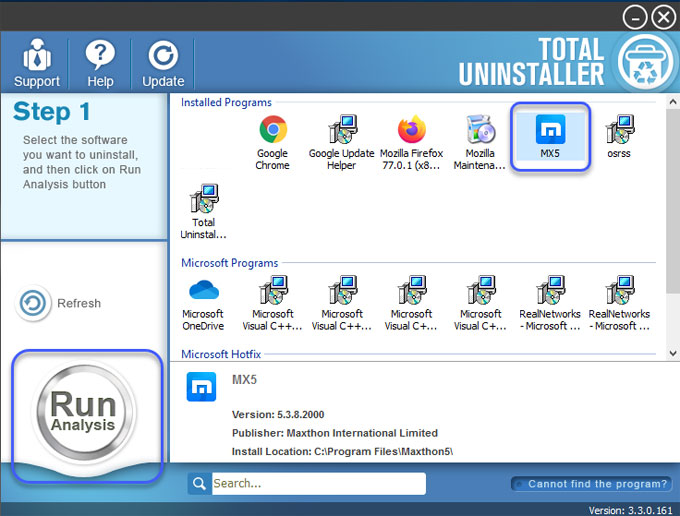Click the 'Publisher: Maxthon International Limited' text
The image size is (680, 516).
[335, 433]
